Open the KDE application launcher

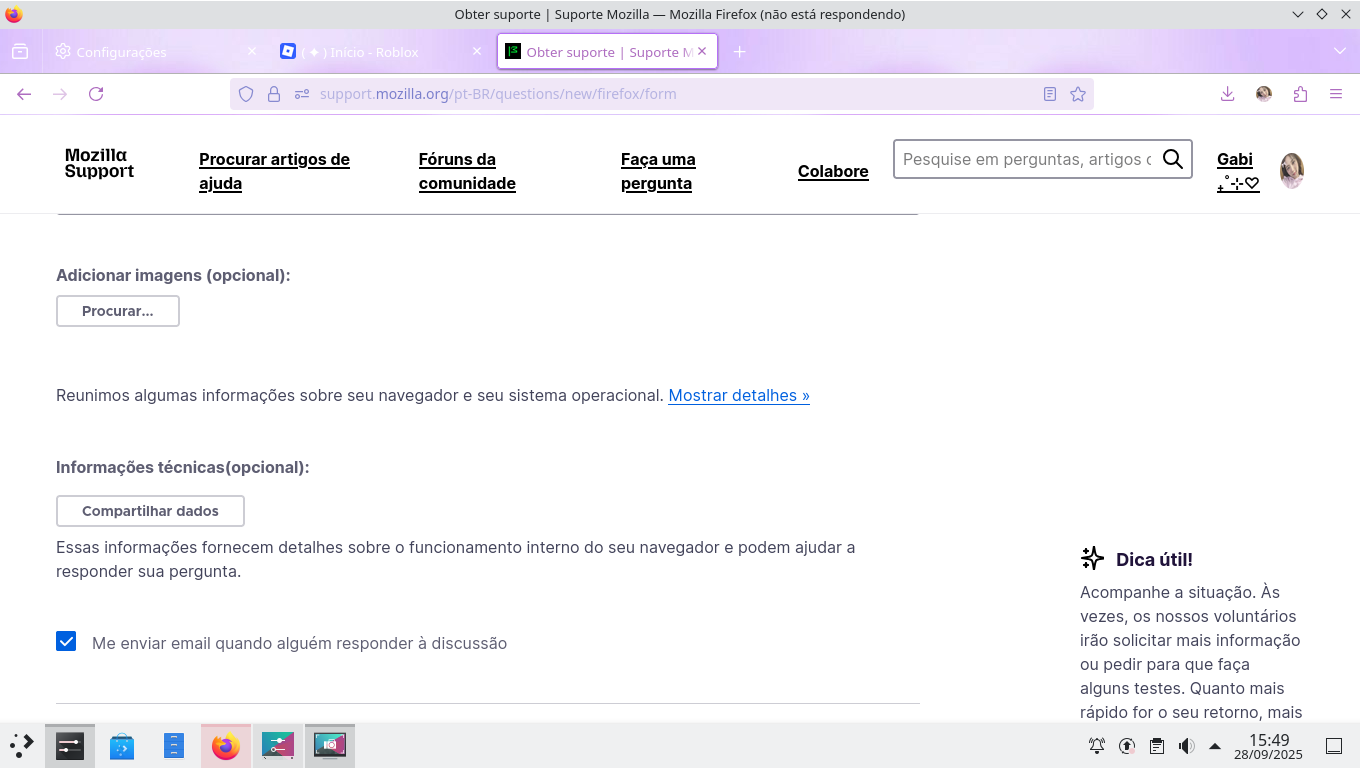click(22, 745)
